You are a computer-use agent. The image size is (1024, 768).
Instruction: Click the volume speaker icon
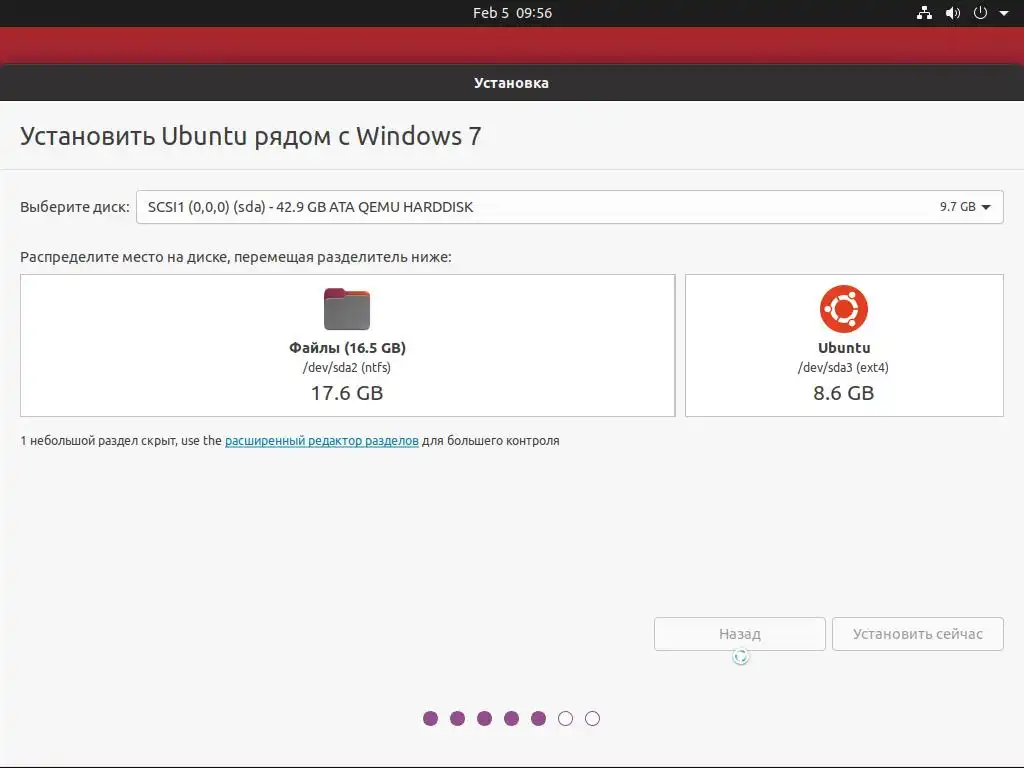[x=953, y=12]
